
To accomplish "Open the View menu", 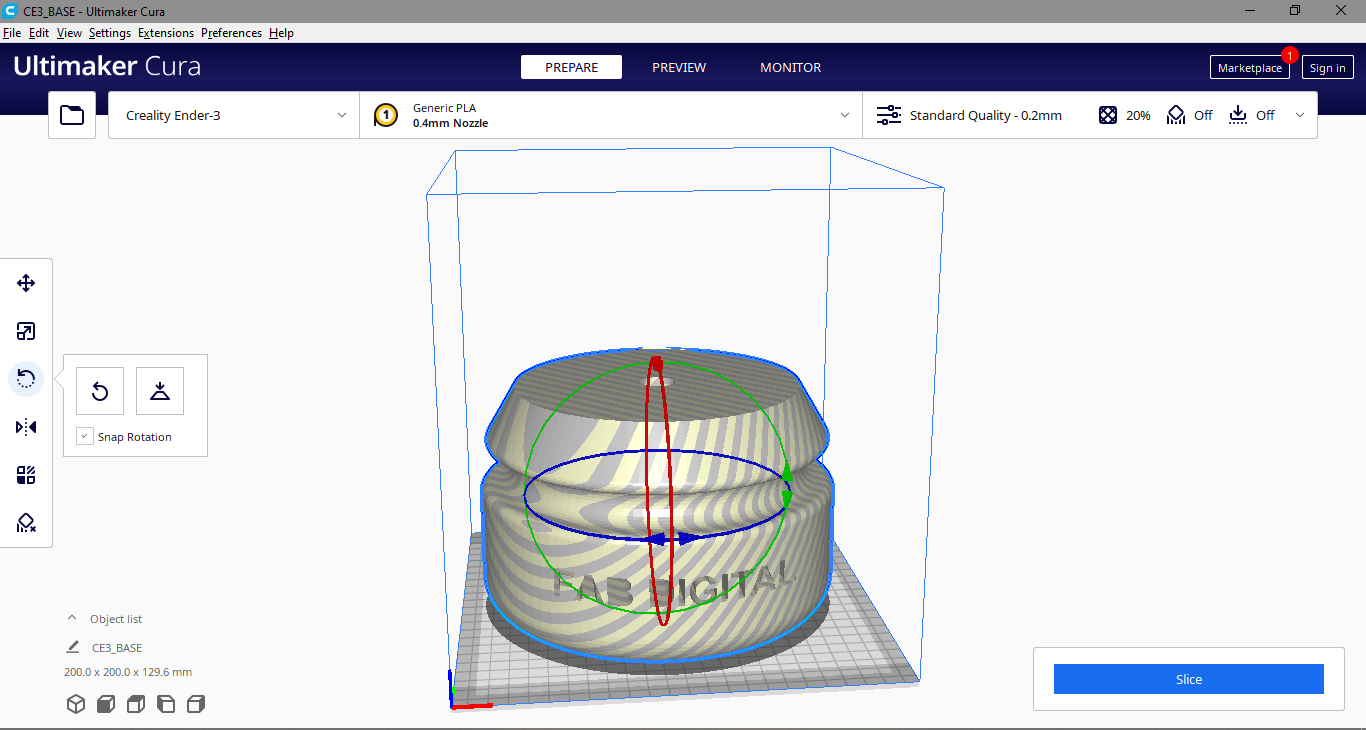I will tap(69, 33).
